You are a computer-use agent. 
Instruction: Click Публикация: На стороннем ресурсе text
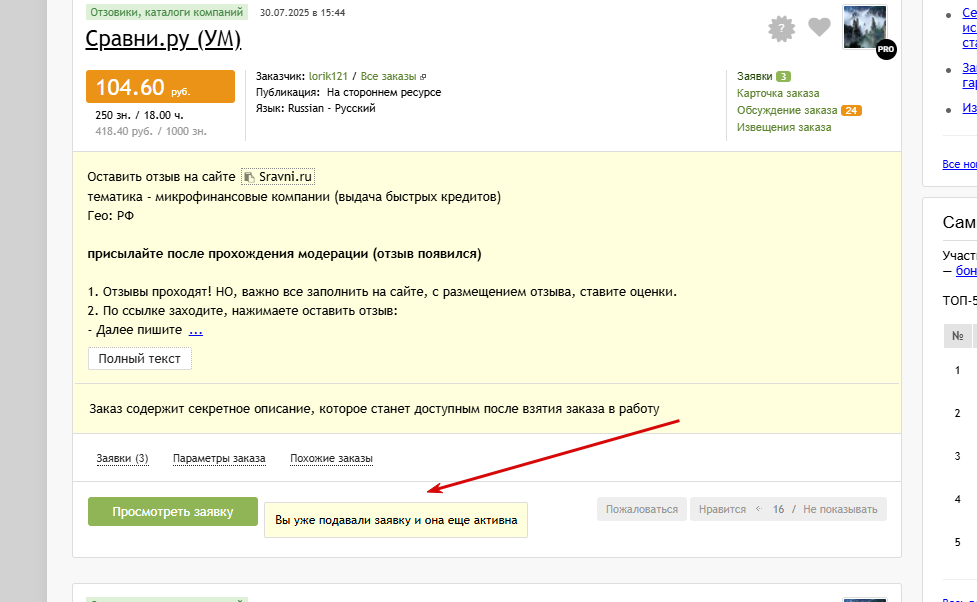click(348, 92)
